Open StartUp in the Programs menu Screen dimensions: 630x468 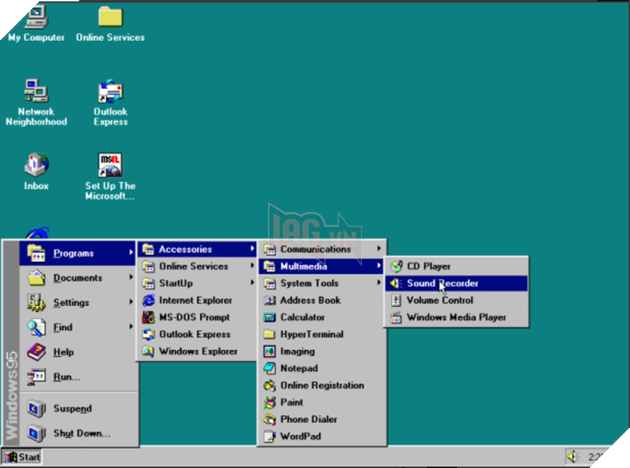click(197, 283)
